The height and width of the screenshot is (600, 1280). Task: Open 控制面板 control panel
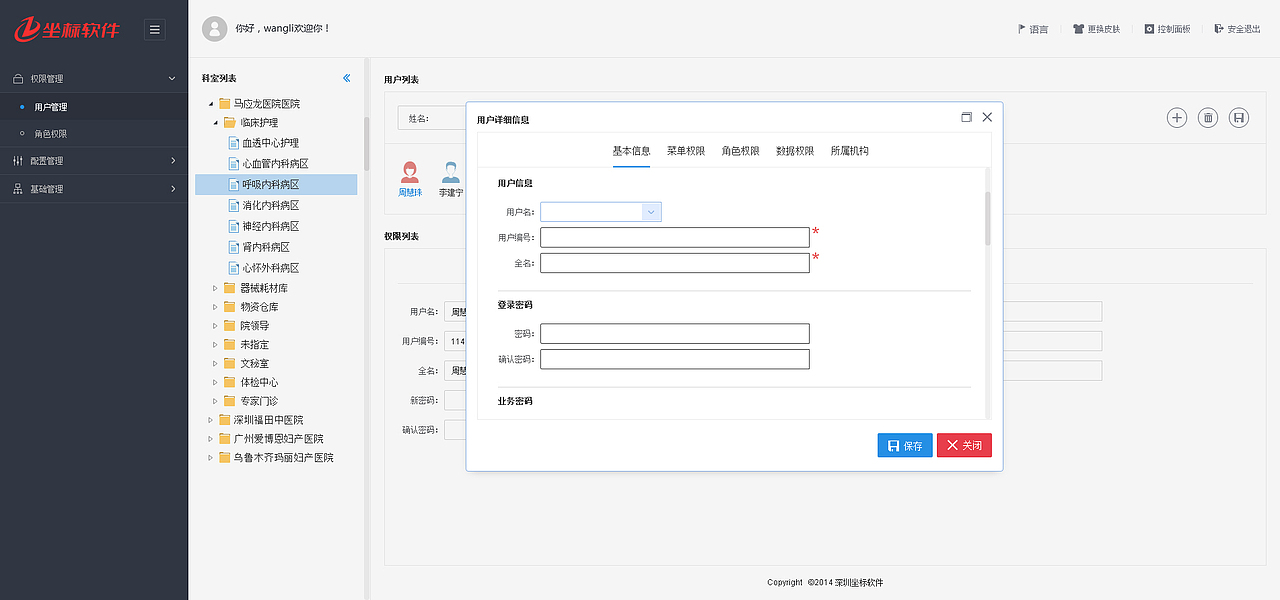click(1167, 29)
